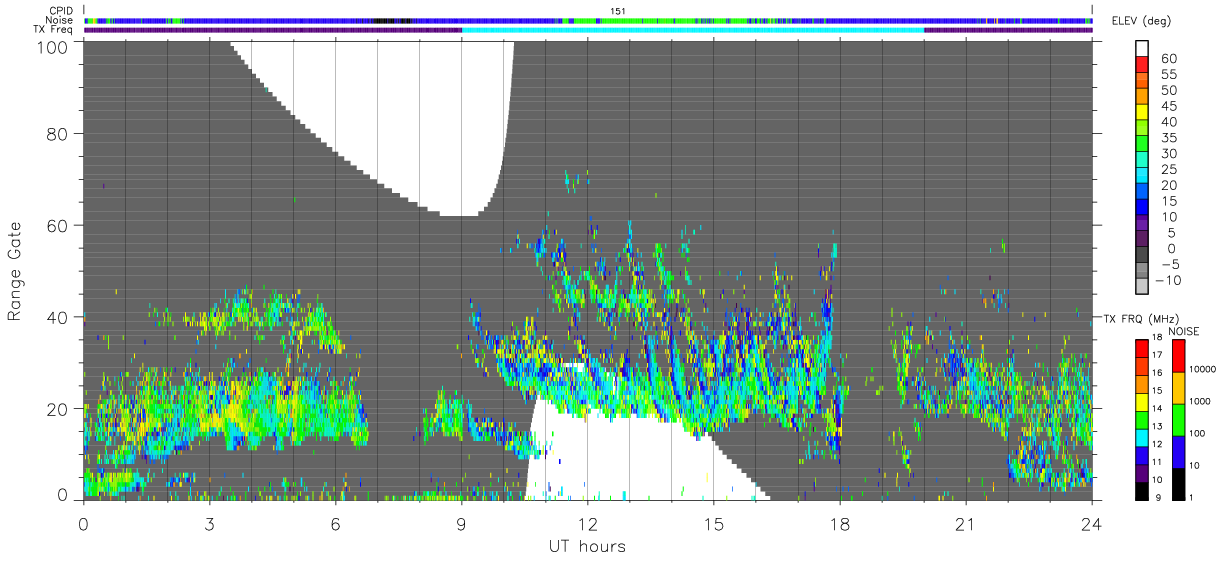The width and height of the screenshot is (1228, 567).
Task: Click NOISE legend label "100"
Action: point(1198,434)
